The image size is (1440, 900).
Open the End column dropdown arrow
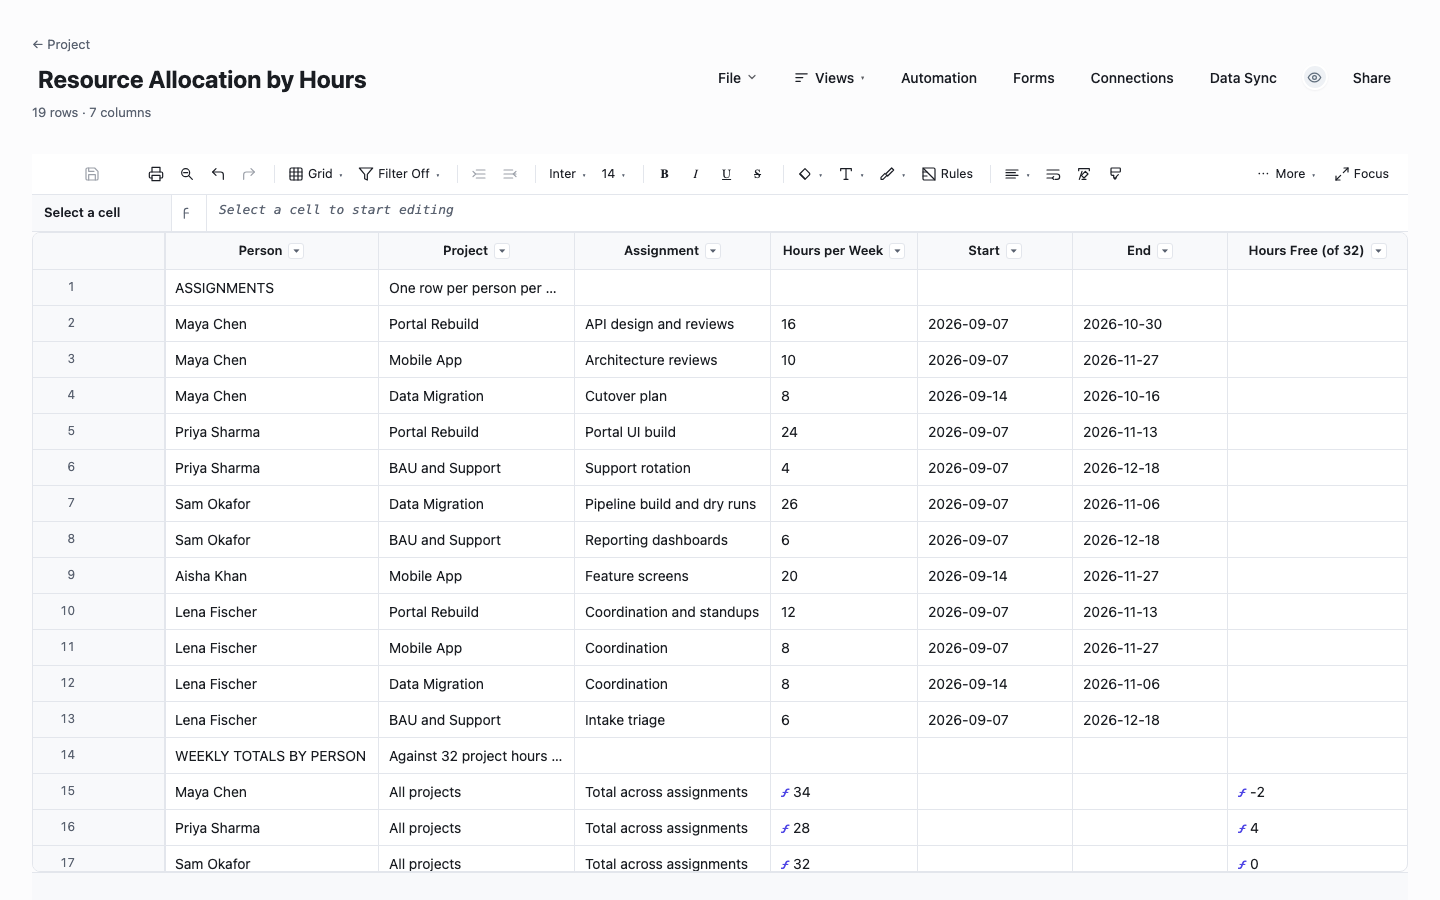click(x=1165, y=251)
